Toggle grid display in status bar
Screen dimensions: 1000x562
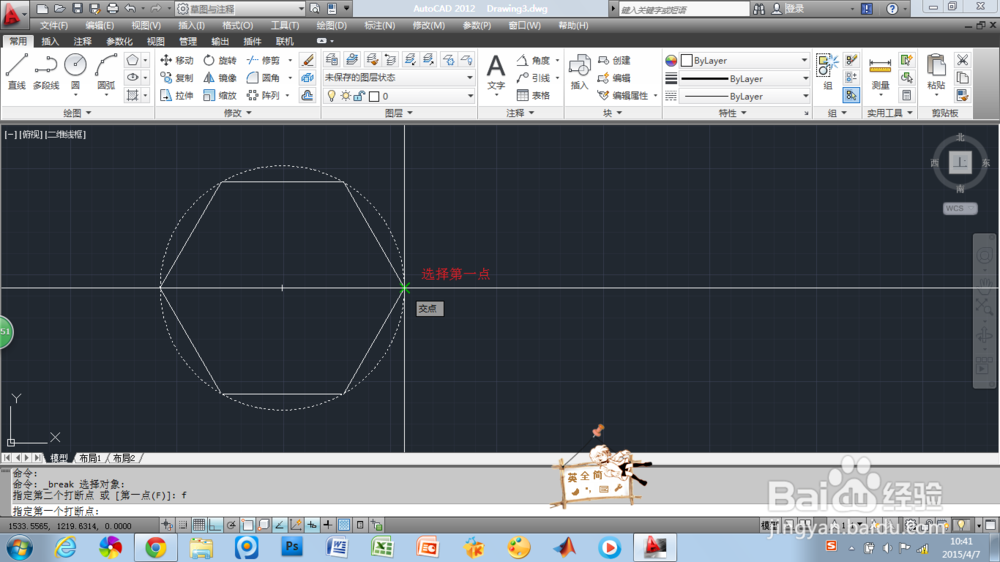click(x=198, y=525)
